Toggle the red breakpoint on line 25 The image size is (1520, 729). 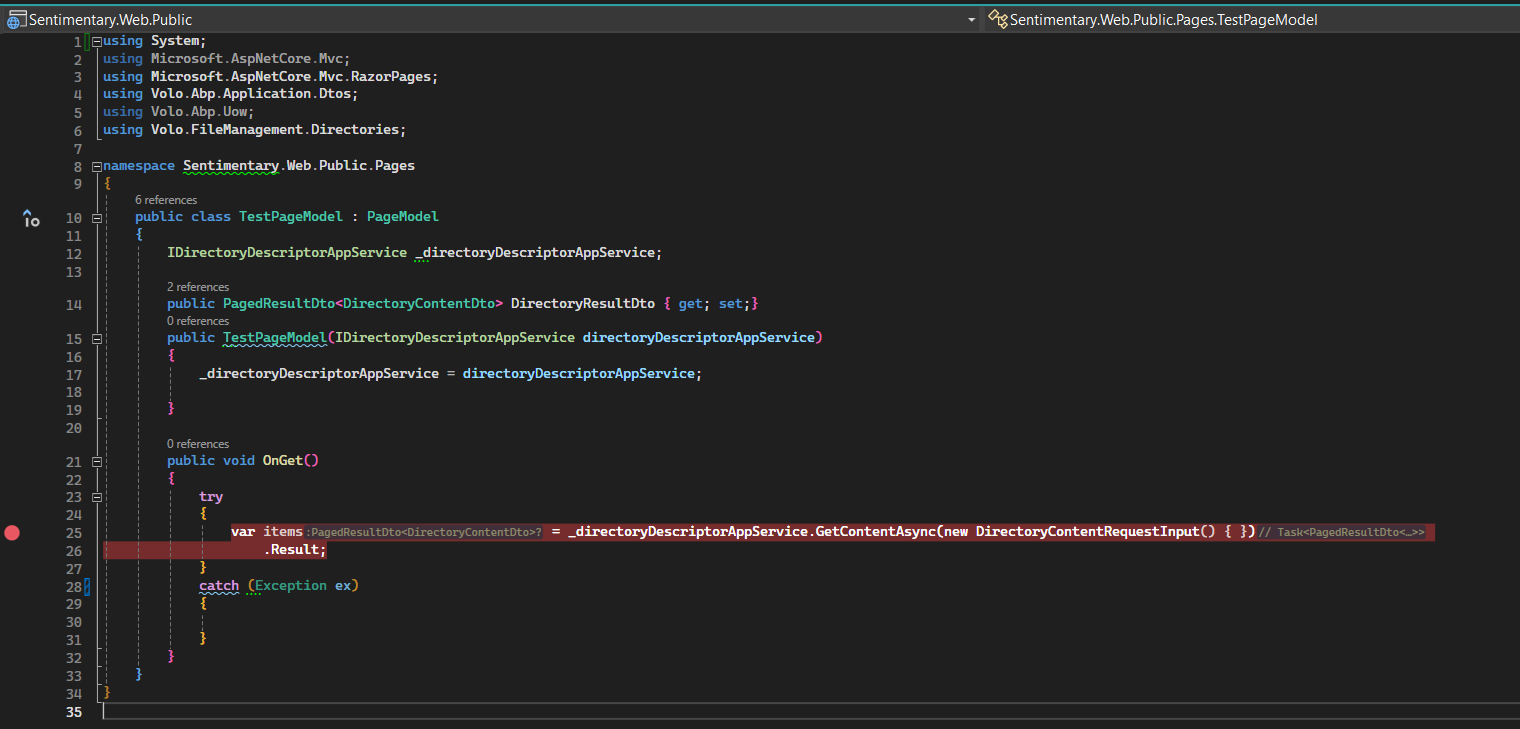[x=12, y=533]
